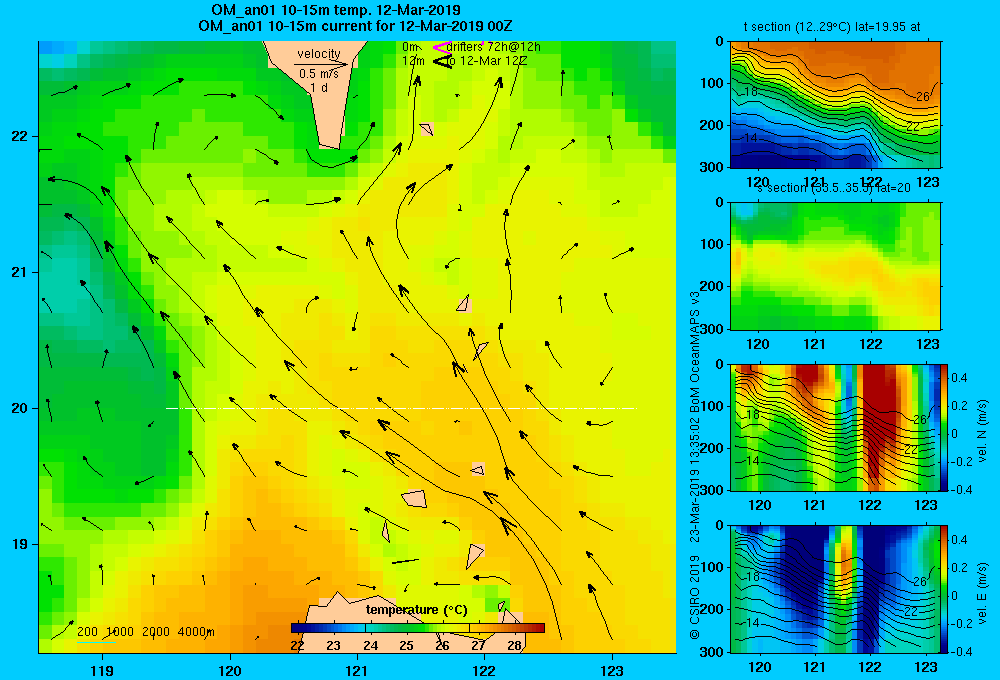This screenshot has height=680, width=1000.
Task: Click the '-0.4' tick on vel. E colorbar
Action: (961, 651)
